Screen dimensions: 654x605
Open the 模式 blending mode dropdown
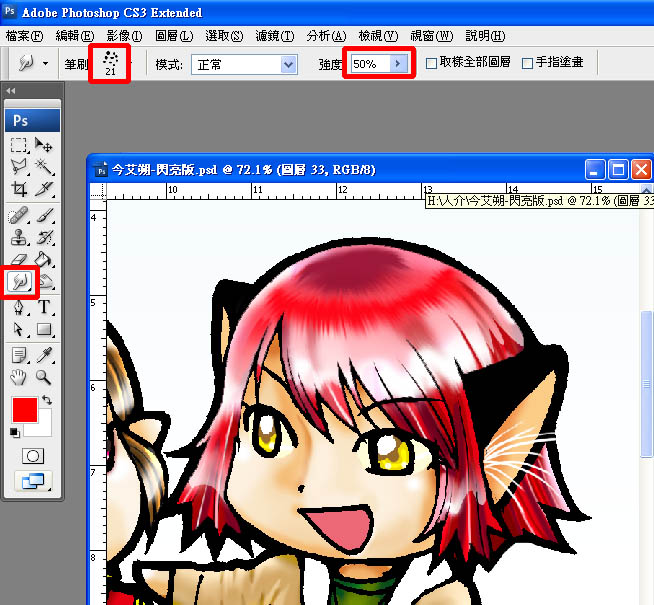pyautogui.click(x=244, y=65)
